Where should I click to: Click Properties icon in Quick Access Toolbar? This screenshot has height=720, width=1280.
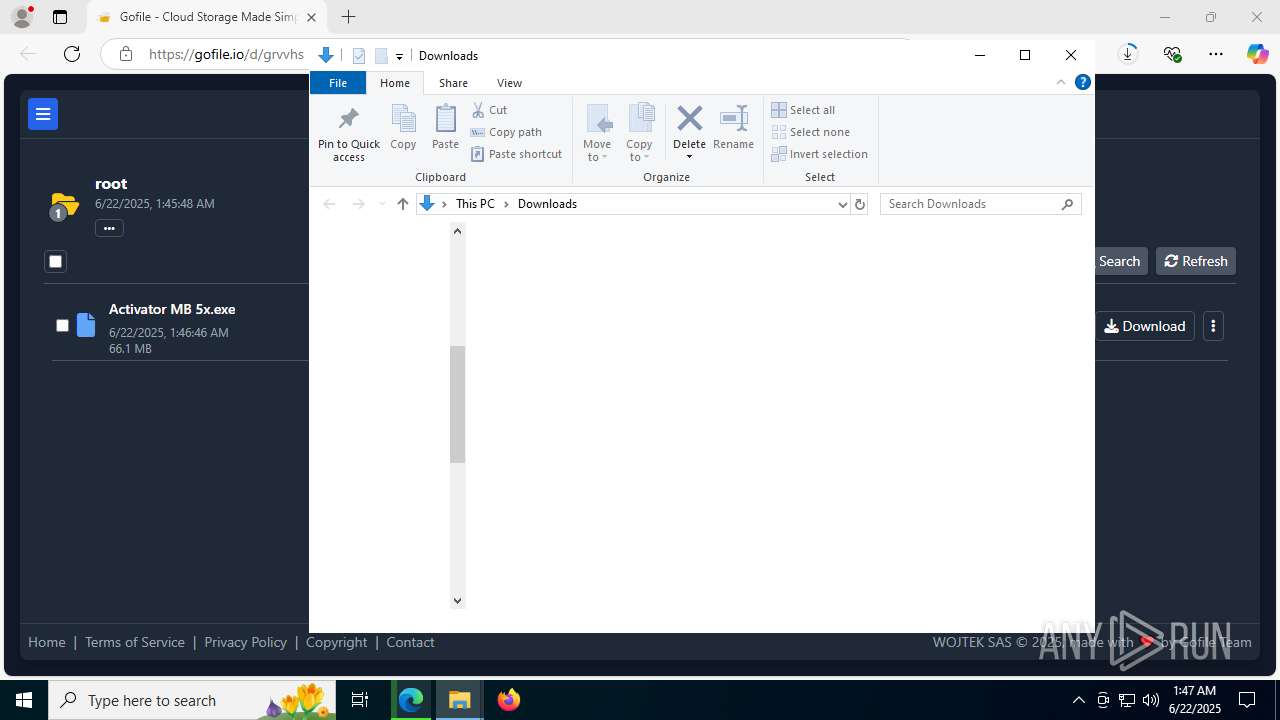(x=359, y=56)
